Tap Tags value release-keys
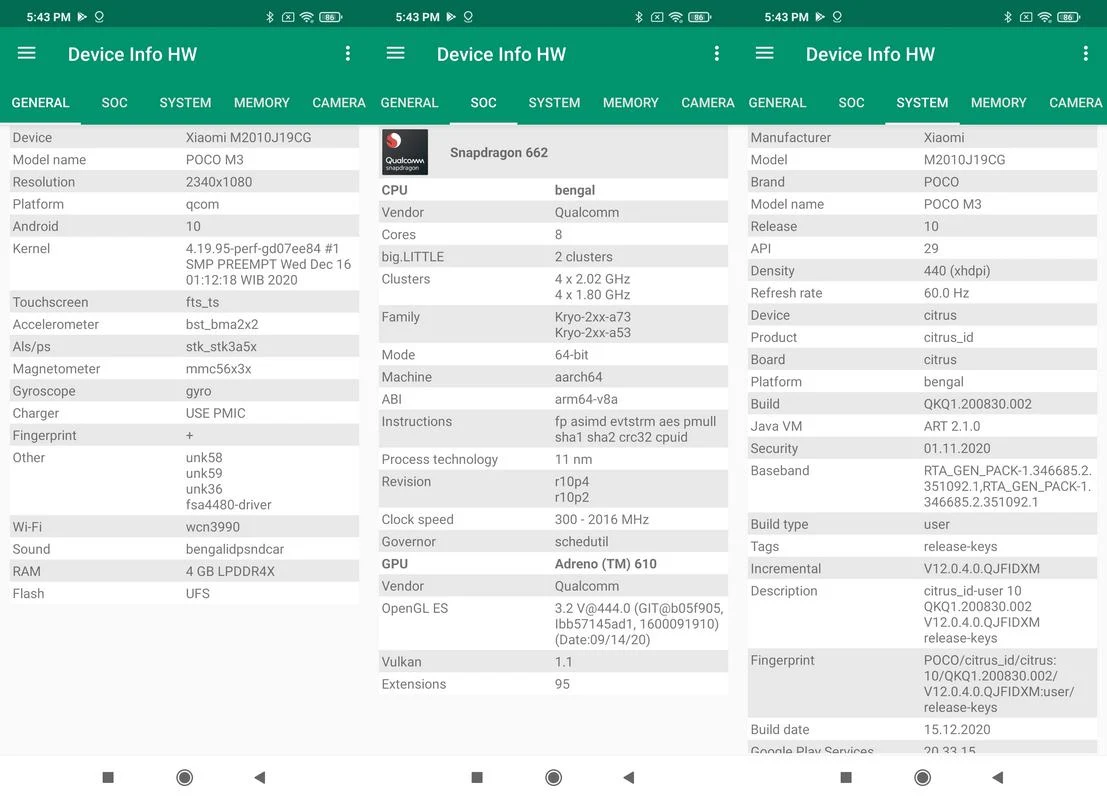The image size is (1107, 800). (x=960, y=547)
